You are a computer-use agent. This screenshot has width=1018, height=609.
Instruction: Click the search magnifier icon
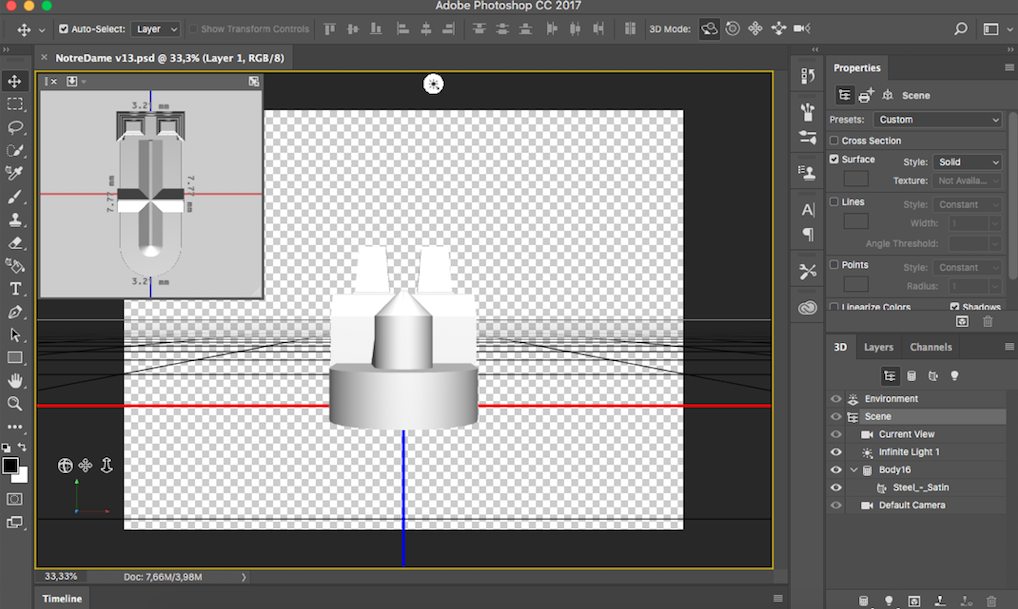click(x=959, y=29)
